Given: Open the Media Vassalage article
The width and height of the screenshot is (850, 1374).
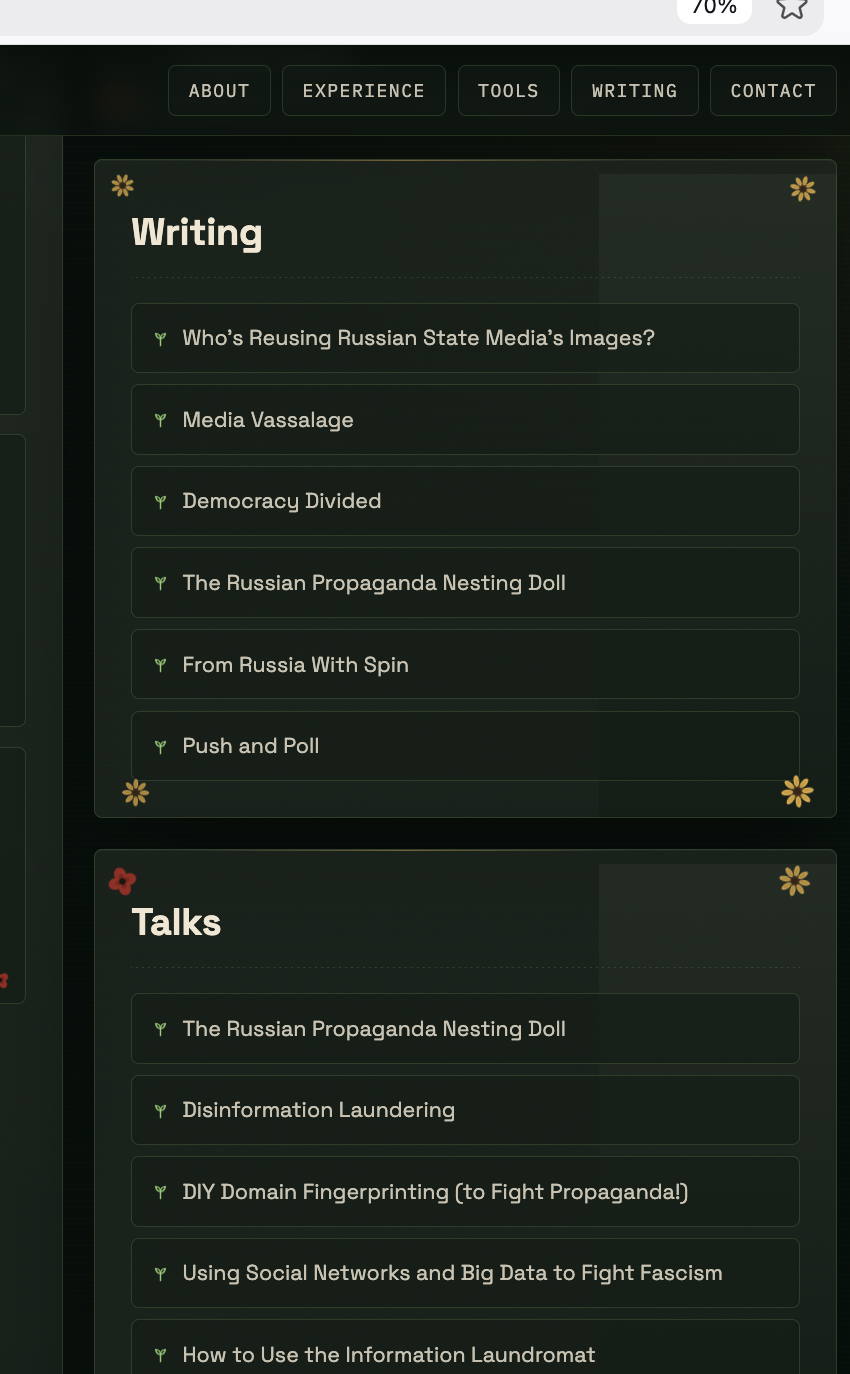Looking at the screenshot, I should pyautogui.click(x=465, y=420).
